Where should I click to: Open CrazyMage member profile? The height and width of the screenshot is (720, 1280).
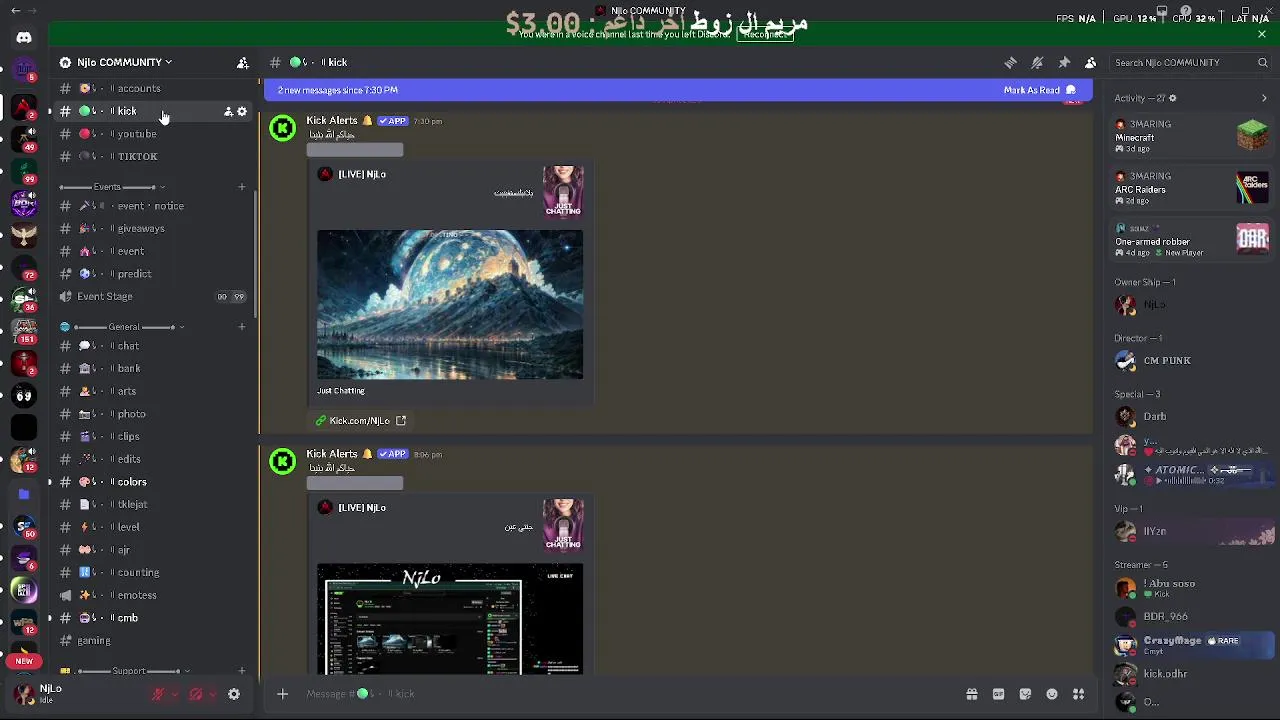pos(1191,645)
